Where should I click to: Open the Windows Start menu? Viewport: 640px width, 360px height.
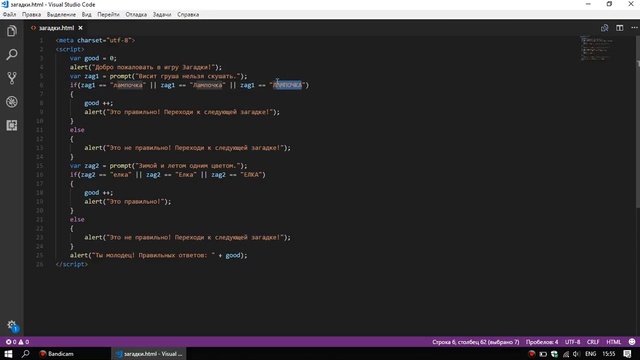tap(8, 353)
